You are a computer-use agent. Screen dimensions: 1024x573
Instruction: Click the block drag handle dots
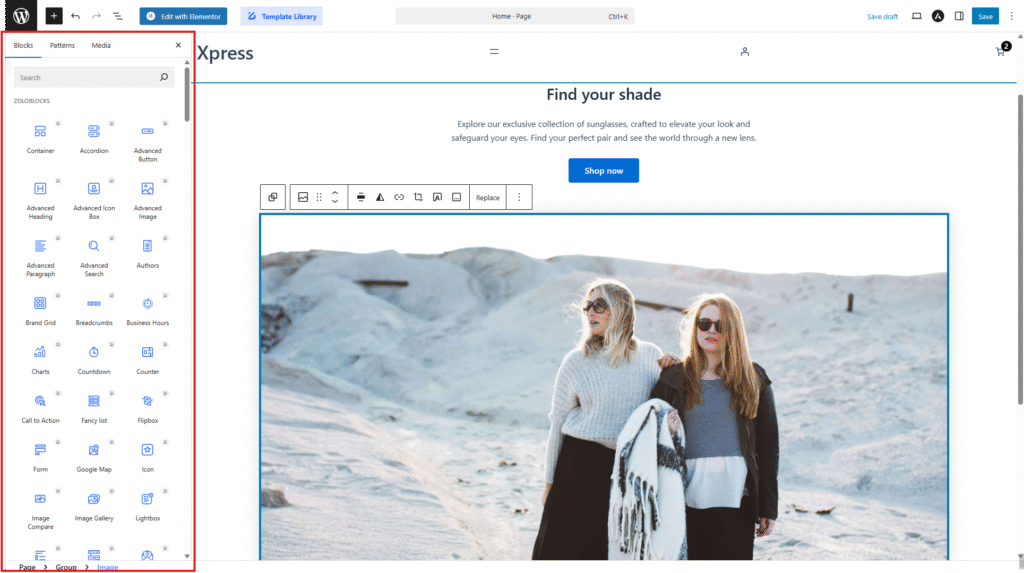[x=319, y=197]
